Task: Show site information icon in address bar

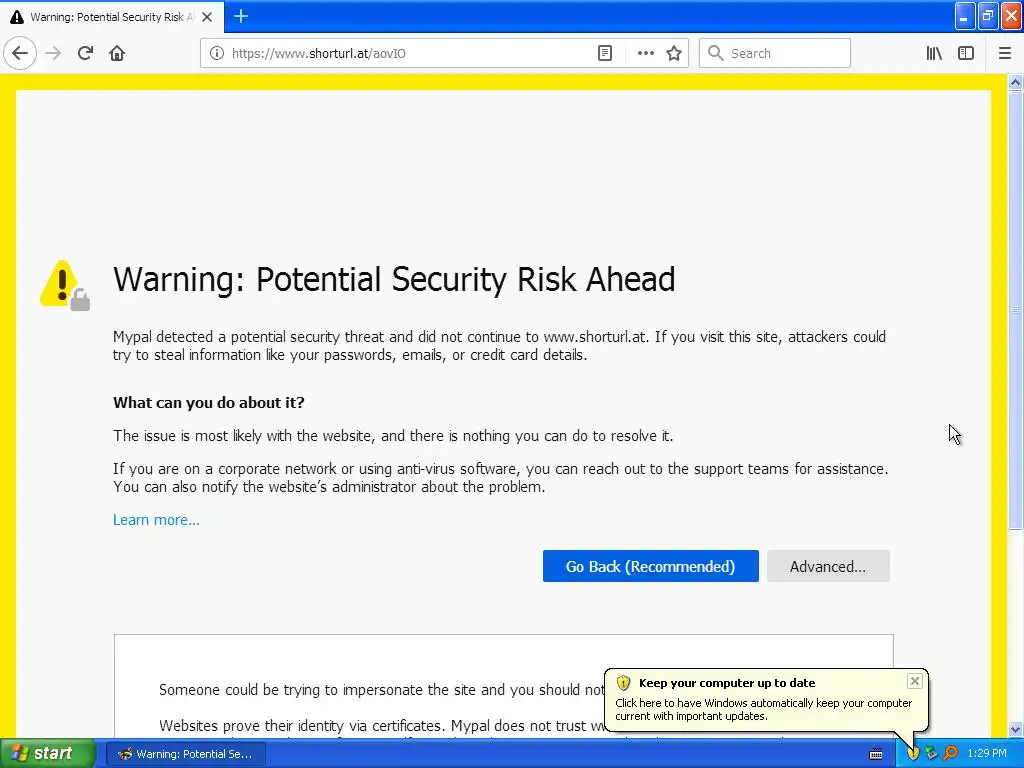Action: click(x=216, y=53)
